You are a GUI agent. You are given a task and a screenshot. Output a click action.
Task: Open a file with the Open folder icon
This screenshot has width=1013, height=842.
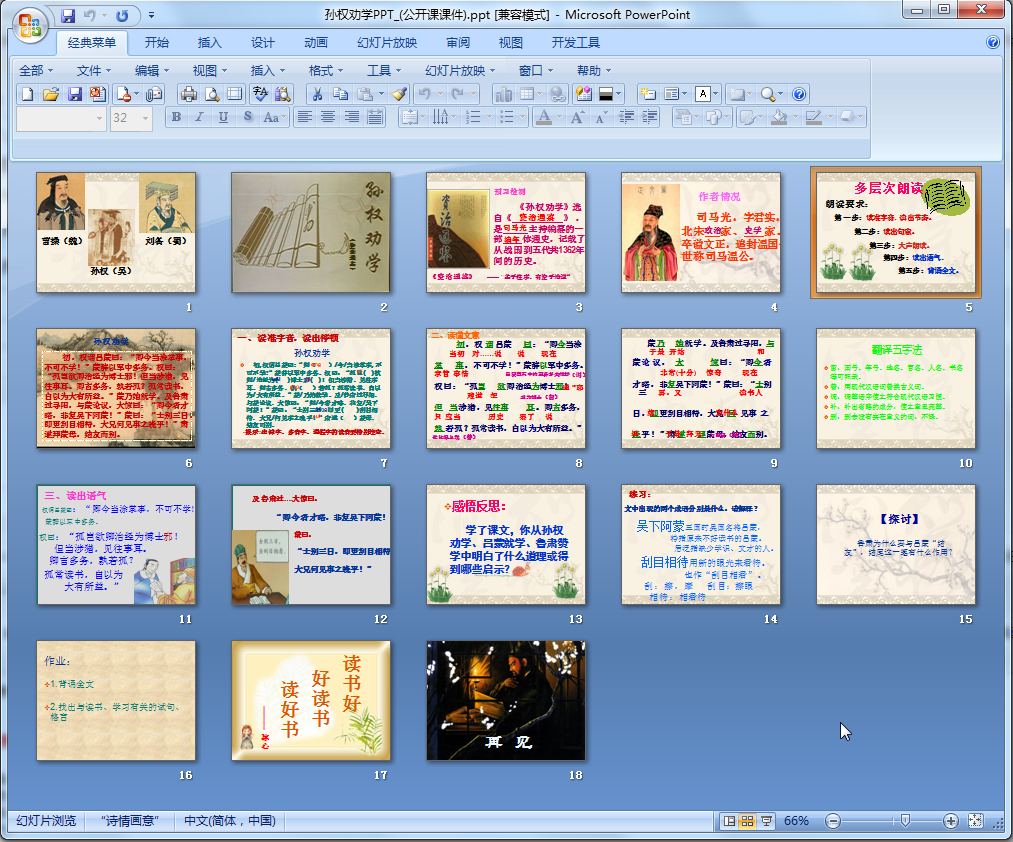(x=50, y=94)
